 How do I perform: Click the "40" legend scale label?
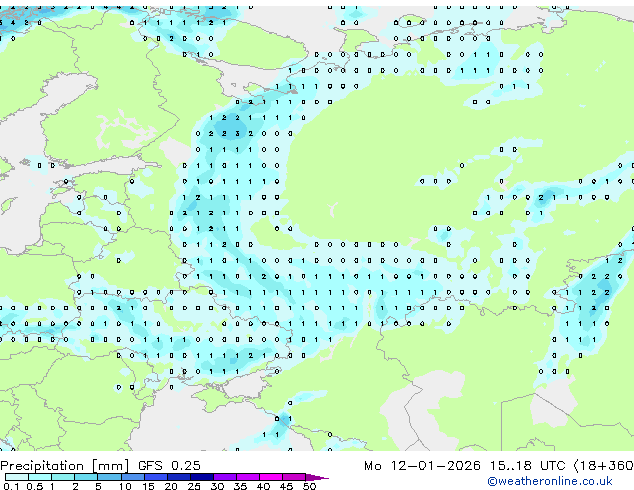coord(263,486)
